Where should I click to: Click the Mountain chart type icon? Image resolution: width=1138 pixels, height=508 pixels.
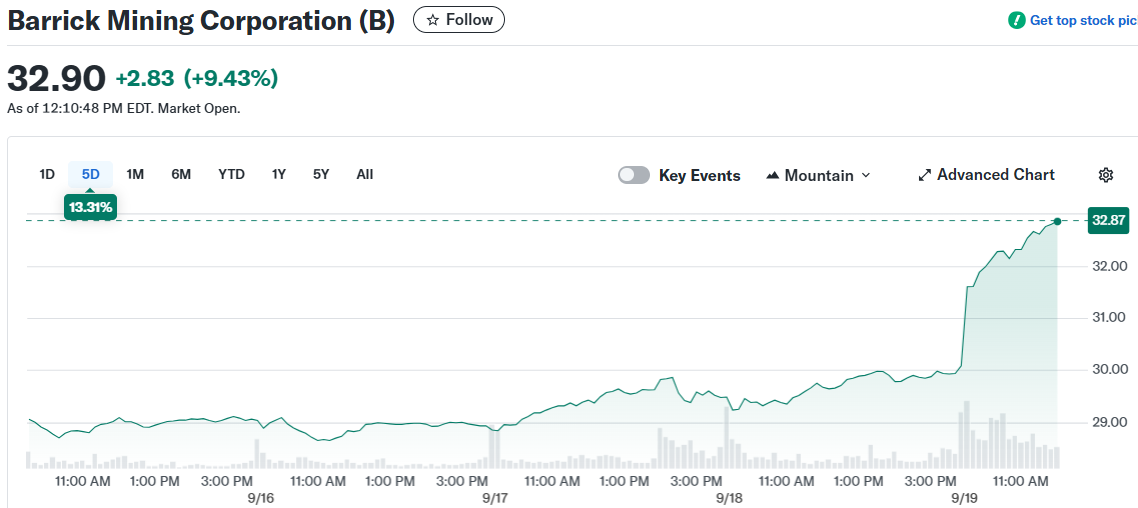coord(773,175)
